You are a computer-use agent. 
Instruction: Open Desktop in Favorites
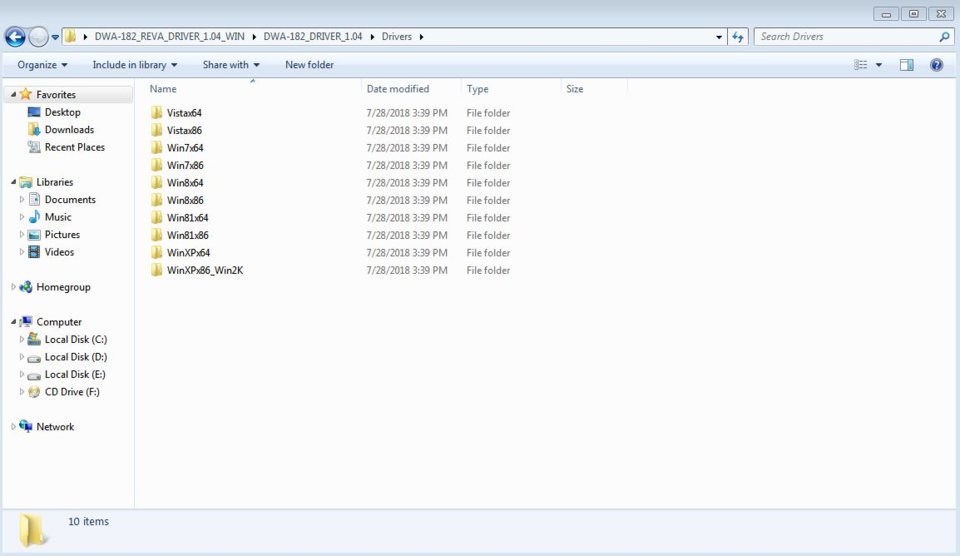click(62, 112)
